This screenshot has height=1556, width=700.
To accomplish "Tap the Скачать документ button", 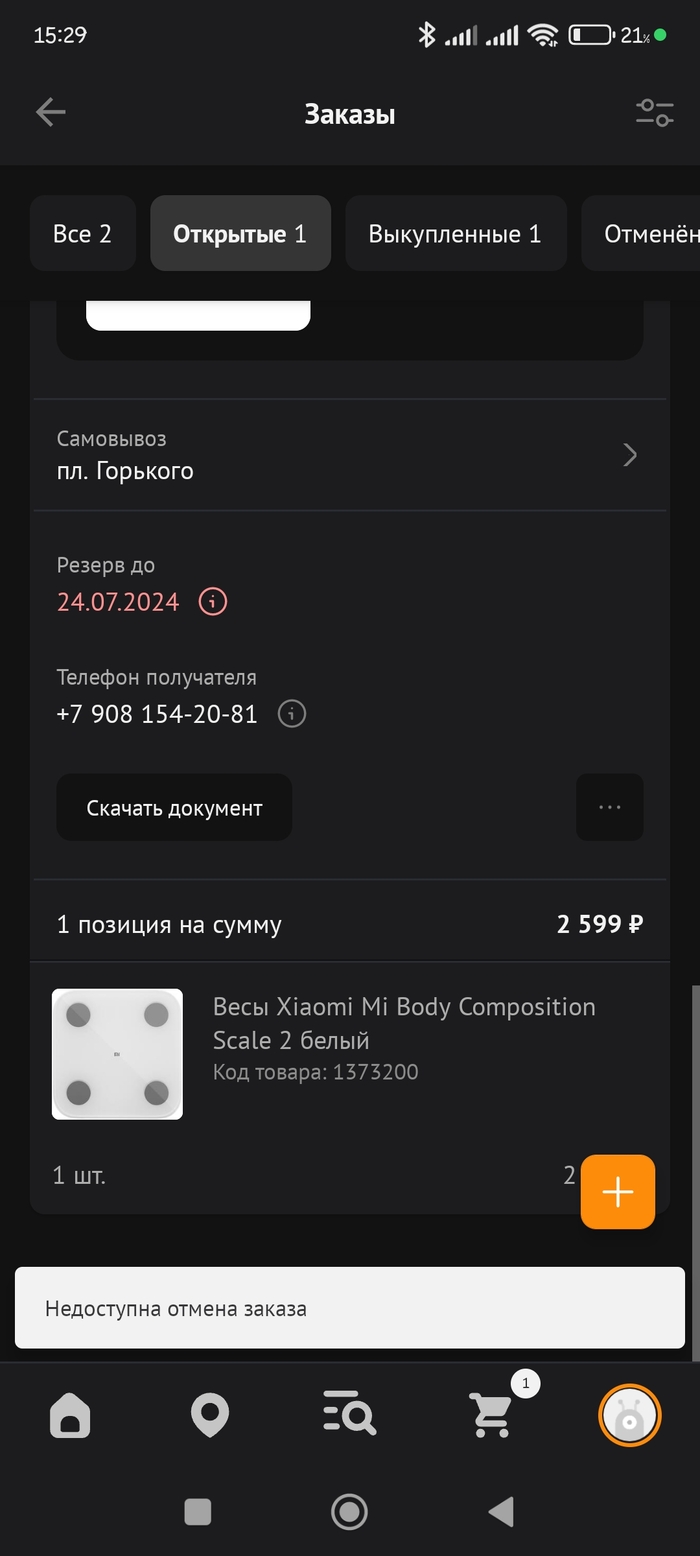I will tap(174, 807).
